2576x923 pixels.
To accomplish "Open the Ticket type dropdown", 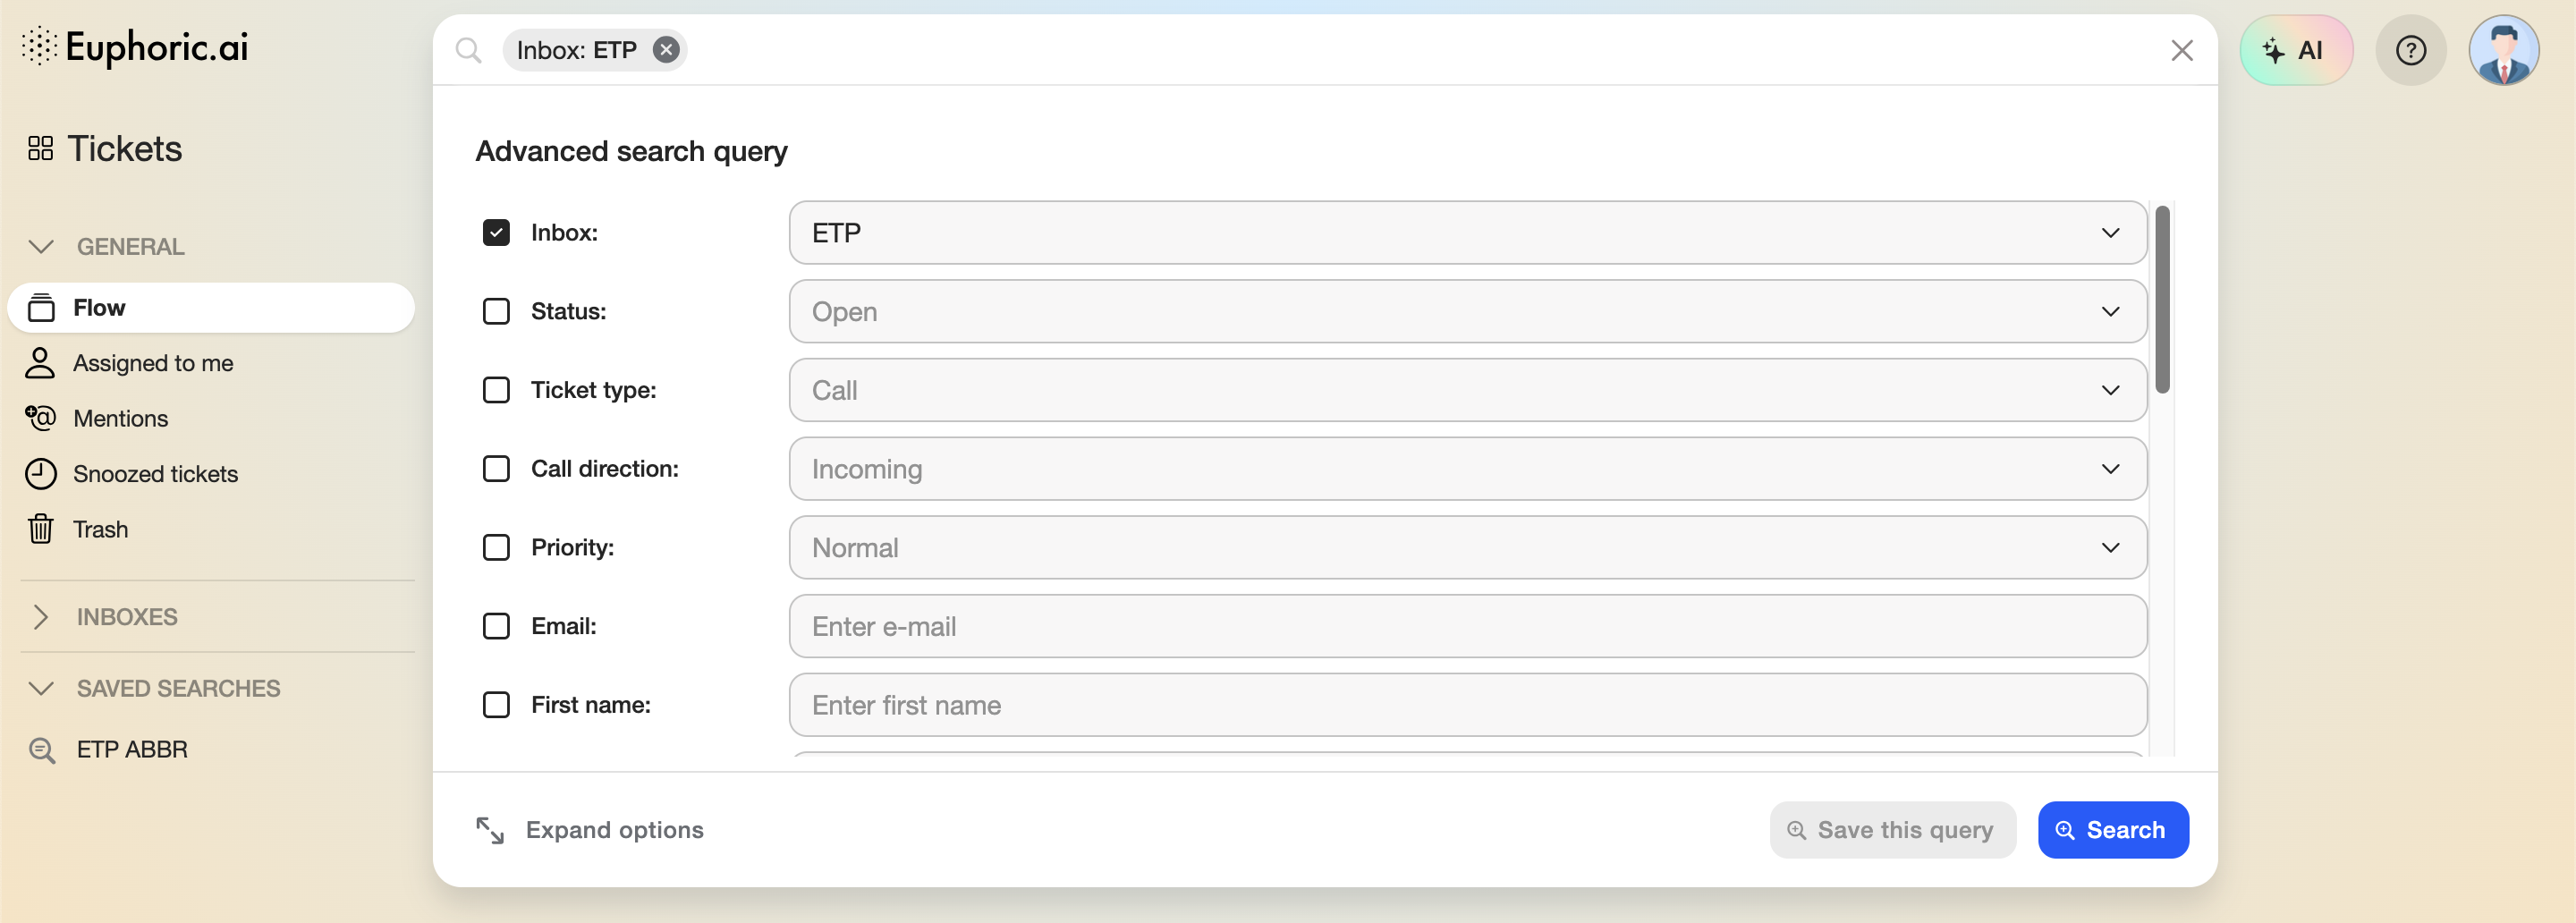I will point(1467,390).
